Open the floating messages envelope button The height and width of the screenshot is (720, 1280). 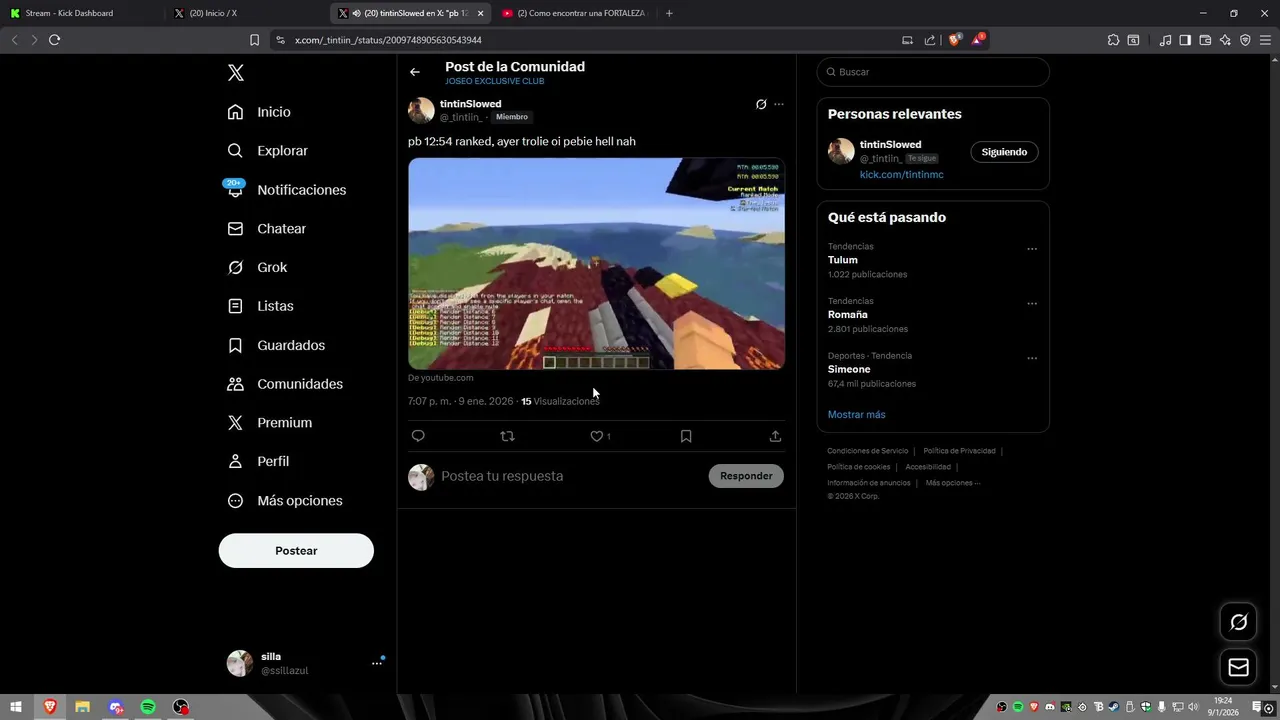click(x=1239, y=667)
